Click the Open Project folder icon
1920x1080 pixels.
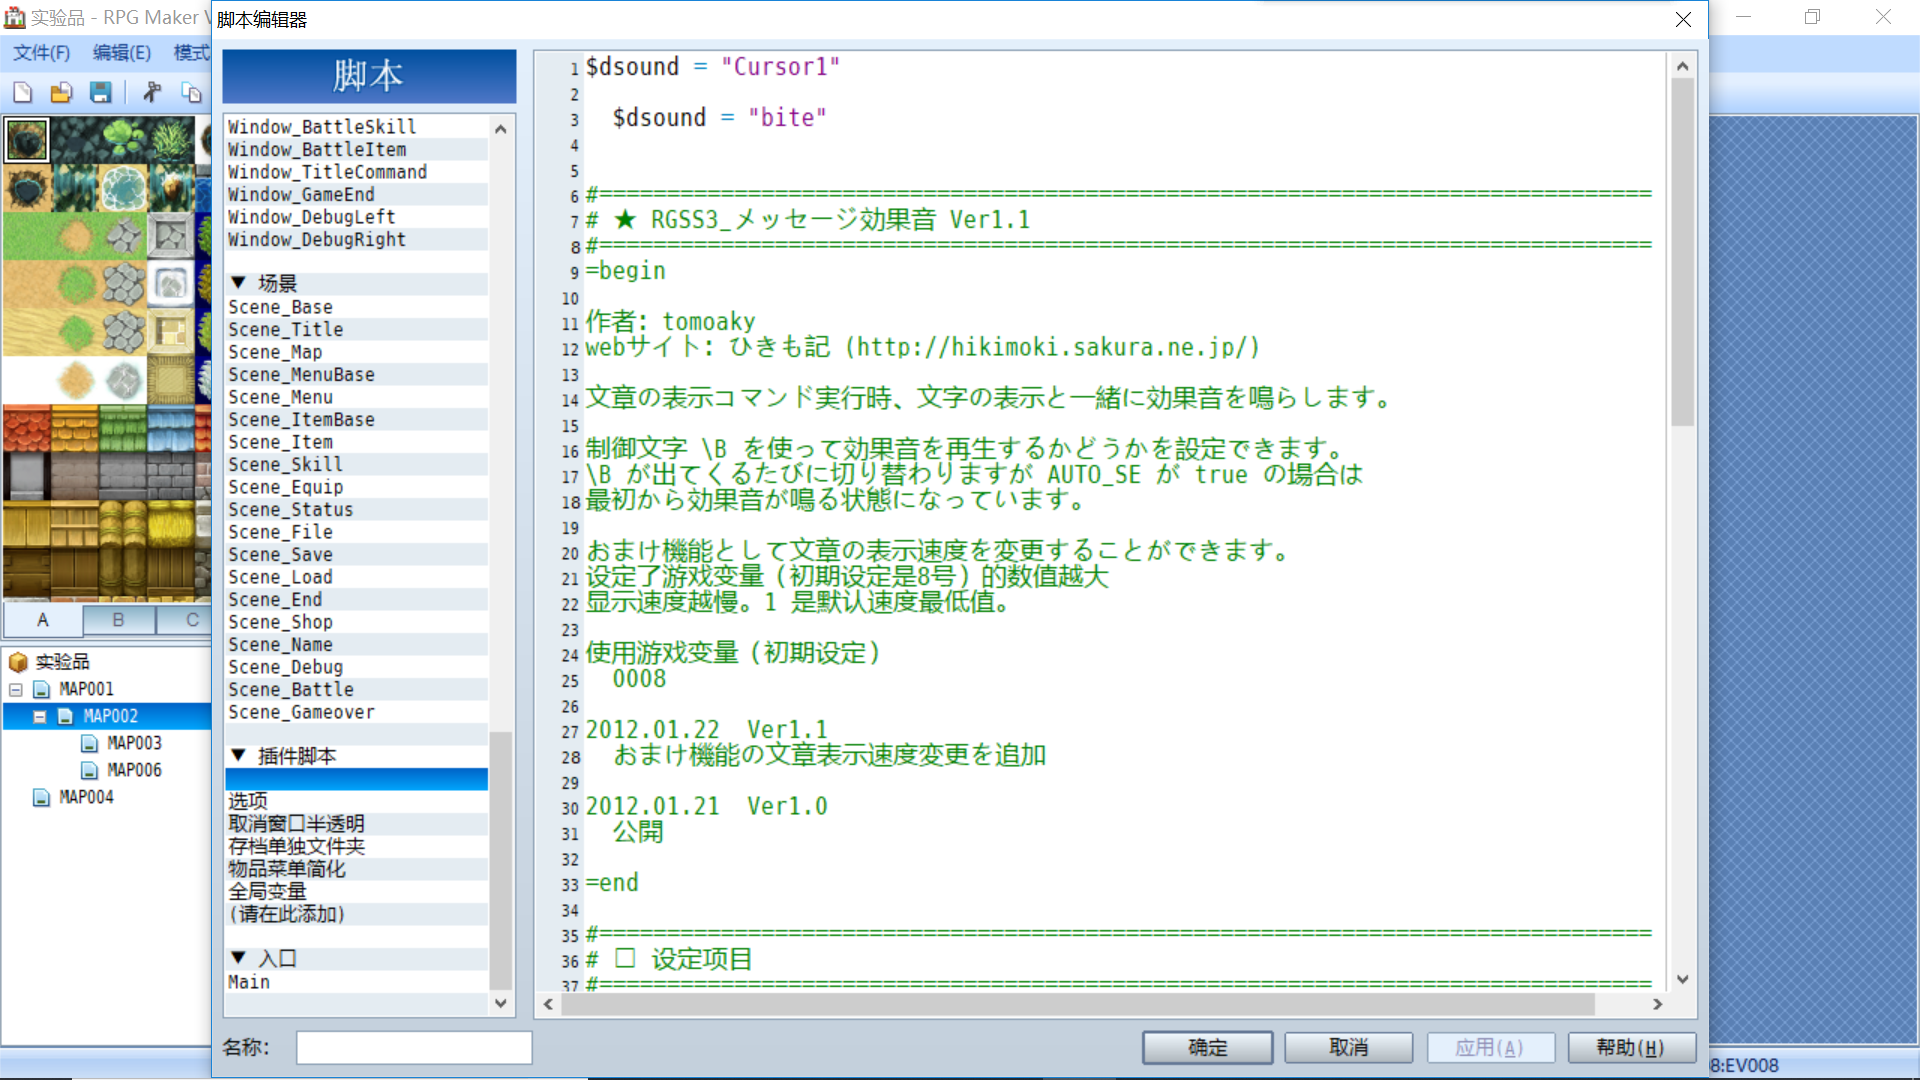(x=61, y=93)
